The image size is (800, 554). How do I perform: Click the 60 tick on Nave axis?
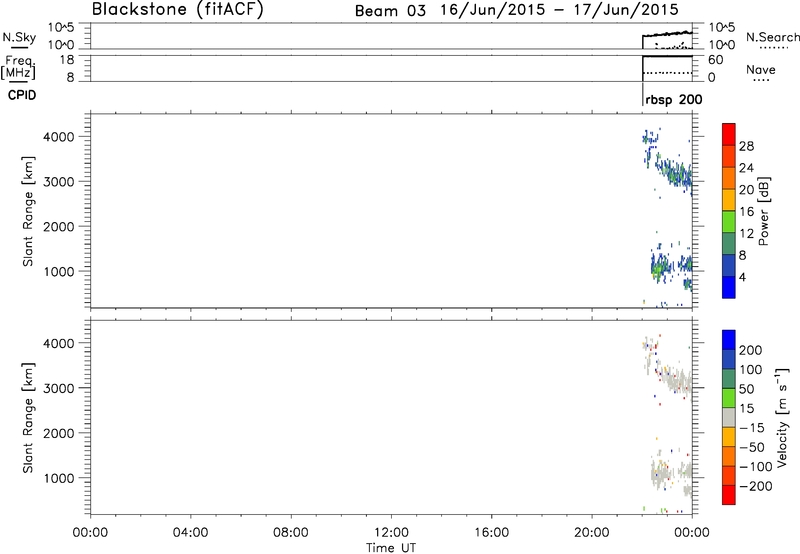[715, 60]
